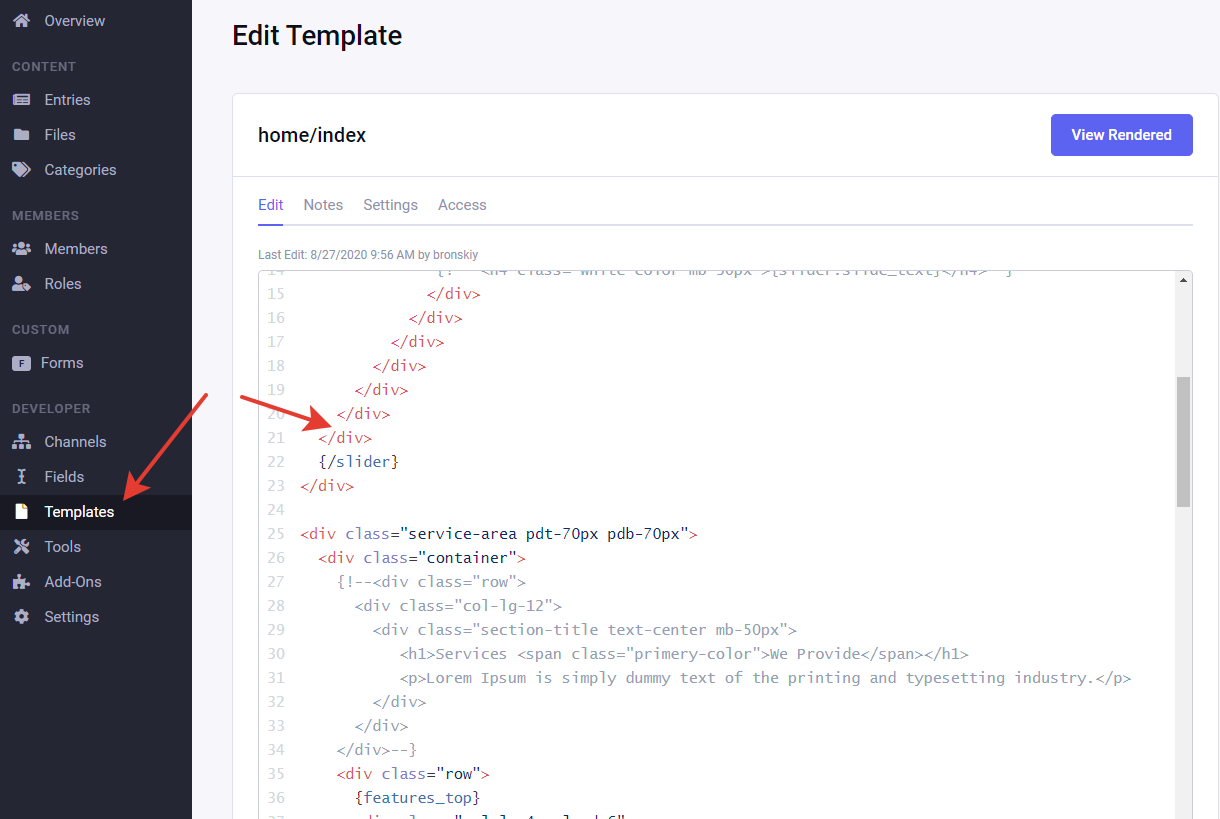Select the Edit tab
The image size is (1220, 819).
pos(271,205)
